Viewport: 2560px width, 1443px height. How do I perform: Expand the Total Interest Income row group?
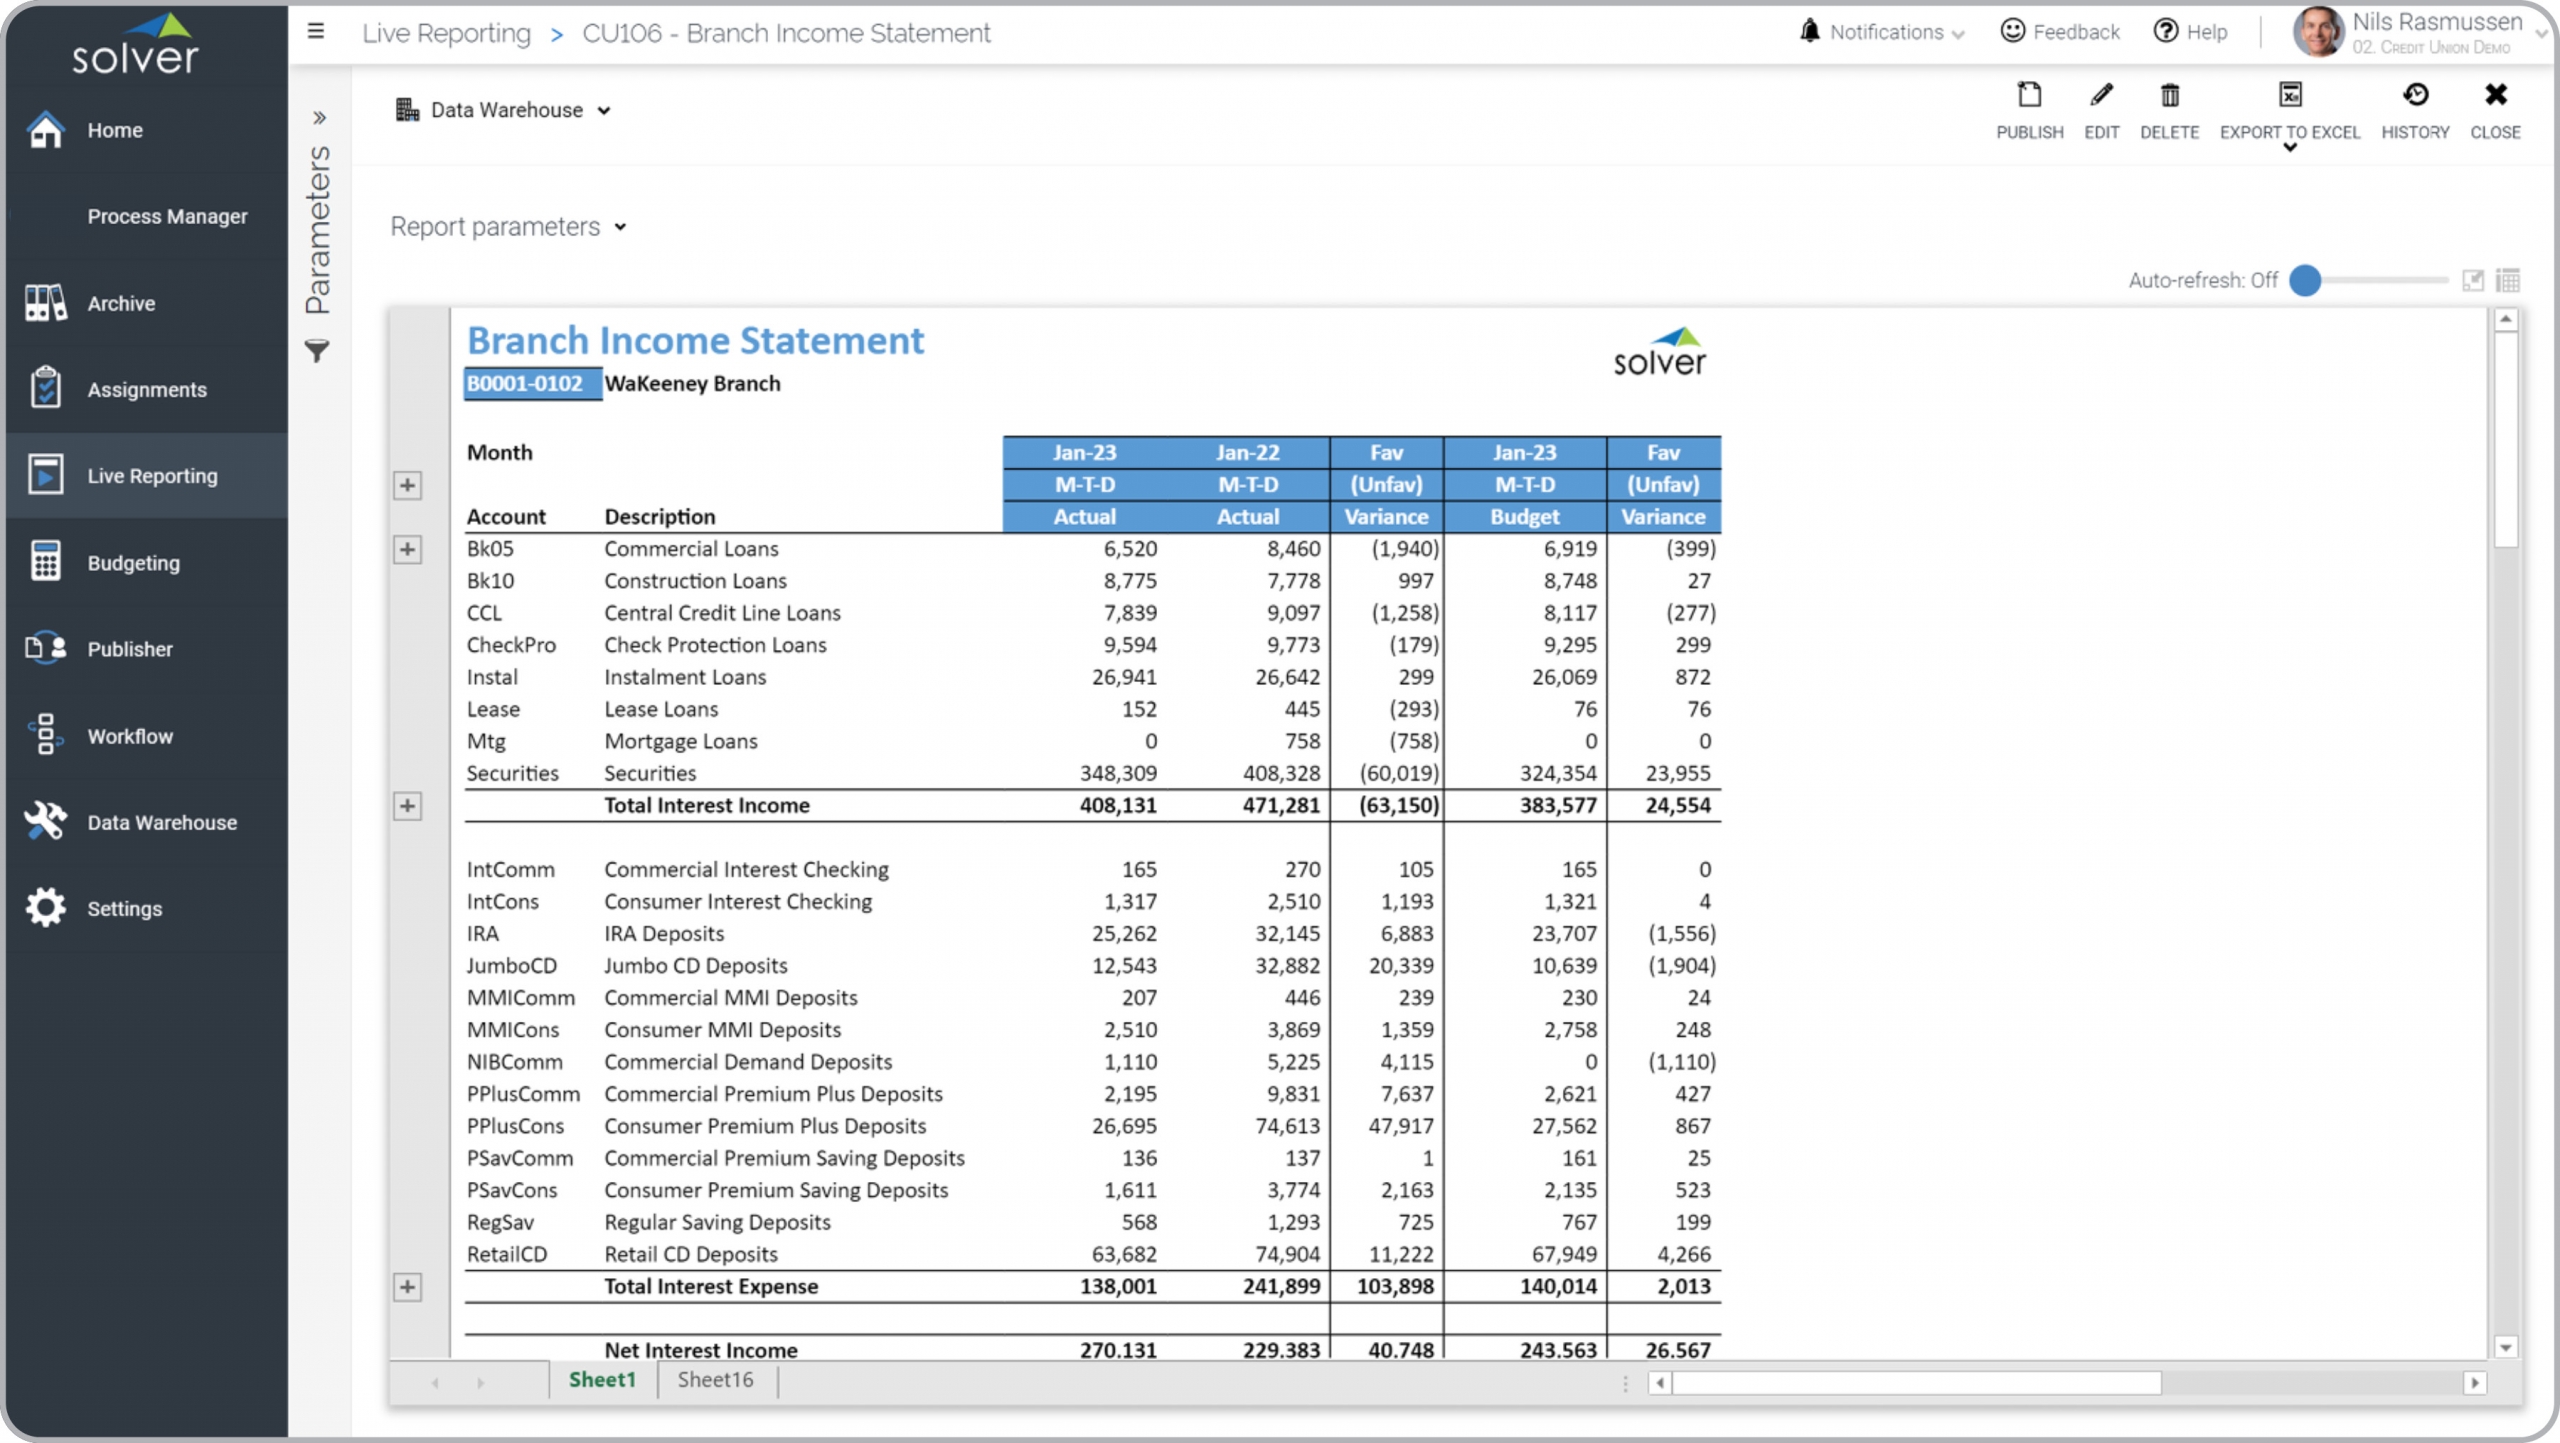pos(407,806)
